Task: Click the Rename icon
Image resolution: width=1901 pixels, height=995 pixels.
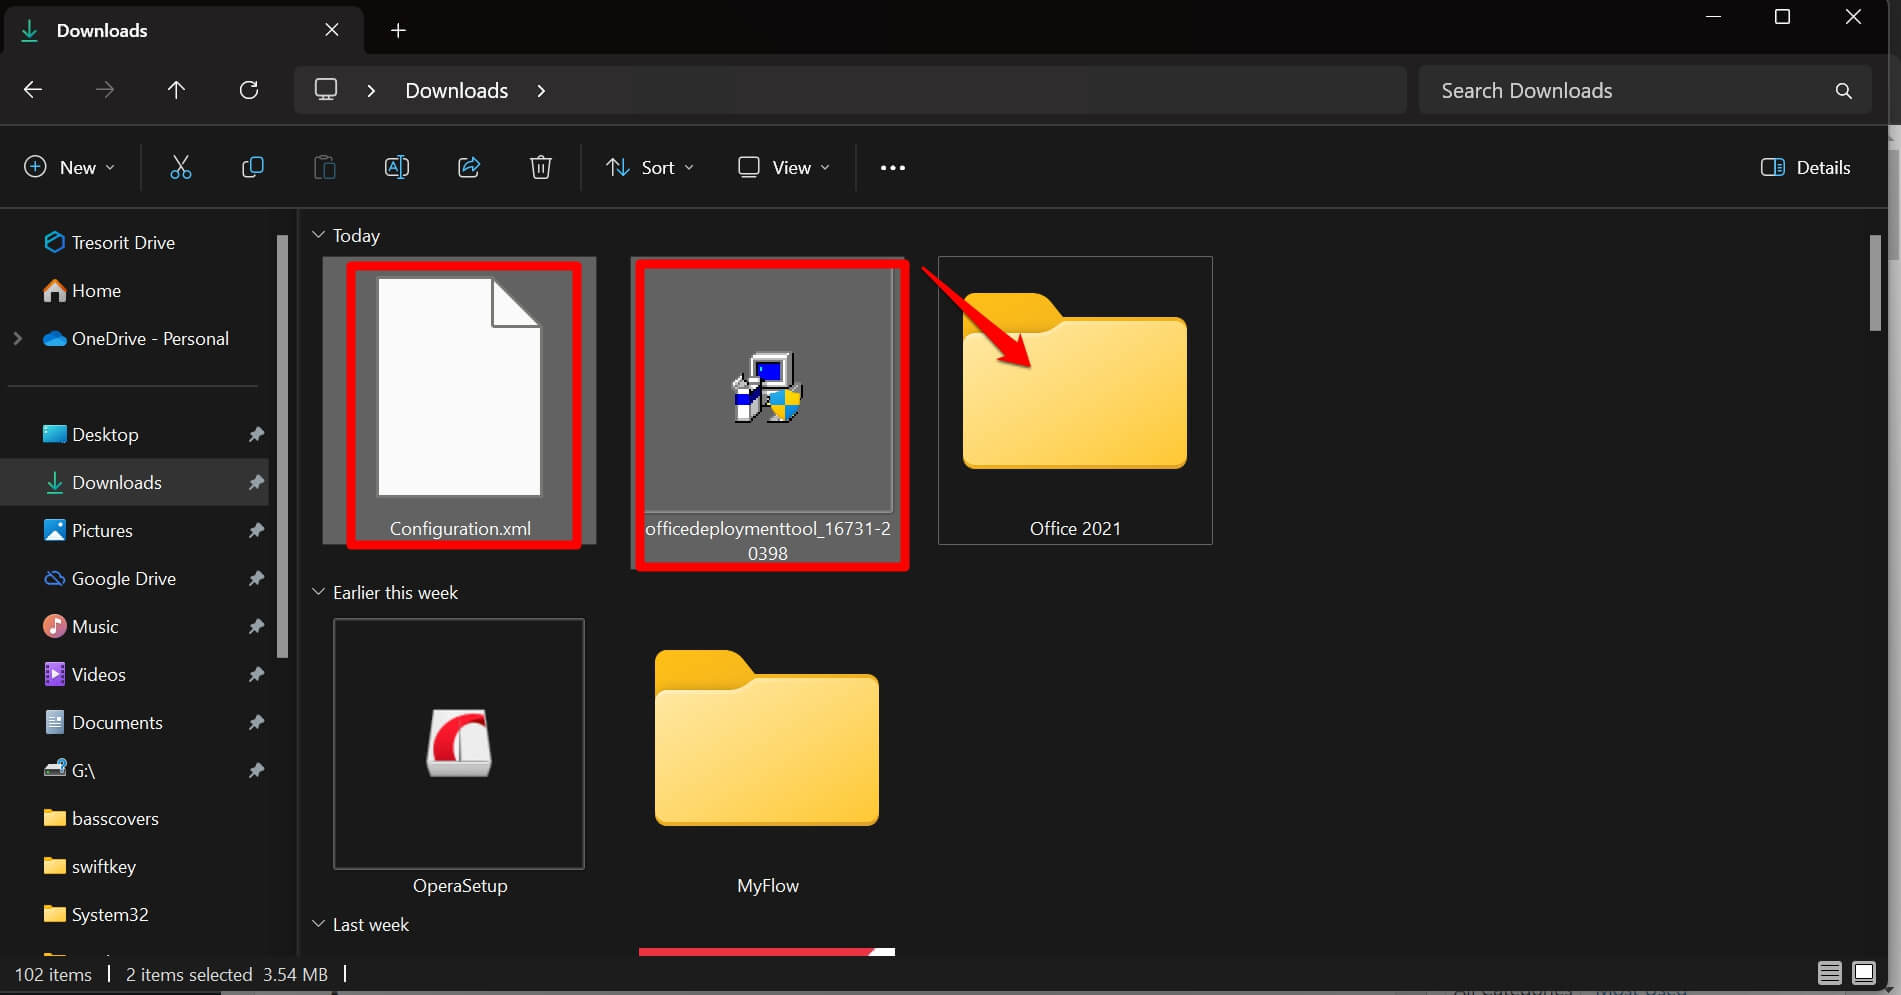Action: (x=397, y=167)
